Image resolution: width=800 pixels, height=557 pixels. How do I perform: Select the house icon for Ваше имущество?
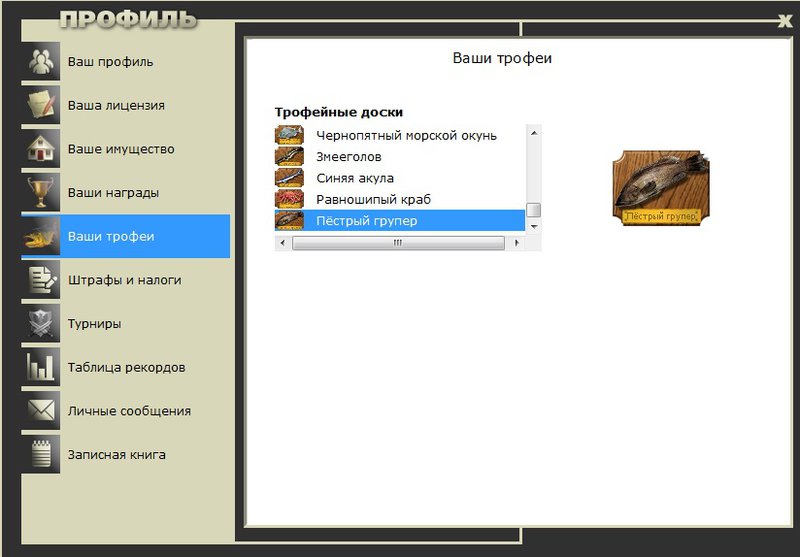[x=41, y=148]
